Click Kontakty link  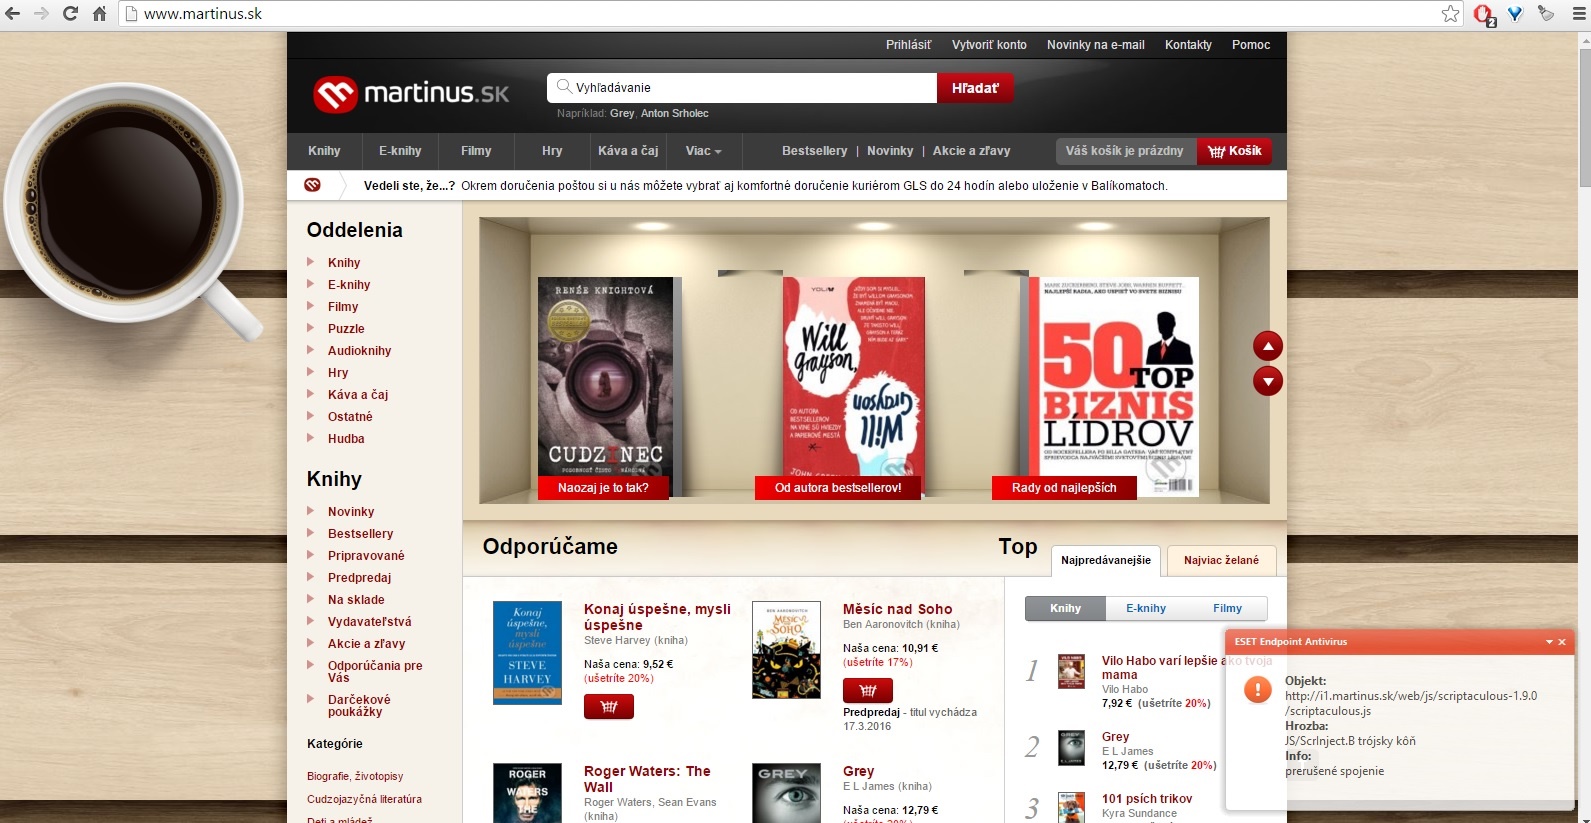click(1188, 45)
